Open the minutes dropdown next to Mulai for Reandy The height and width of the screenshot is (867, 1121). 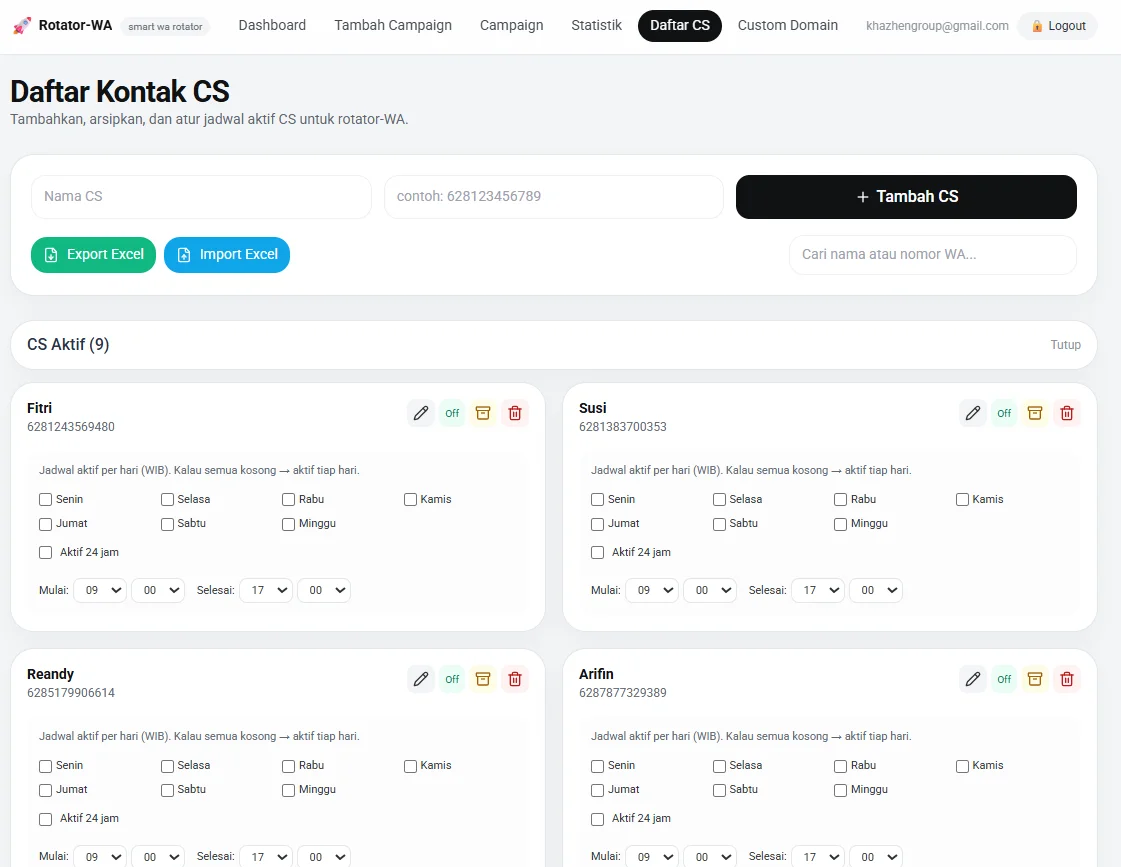click(x=158, y=856)
